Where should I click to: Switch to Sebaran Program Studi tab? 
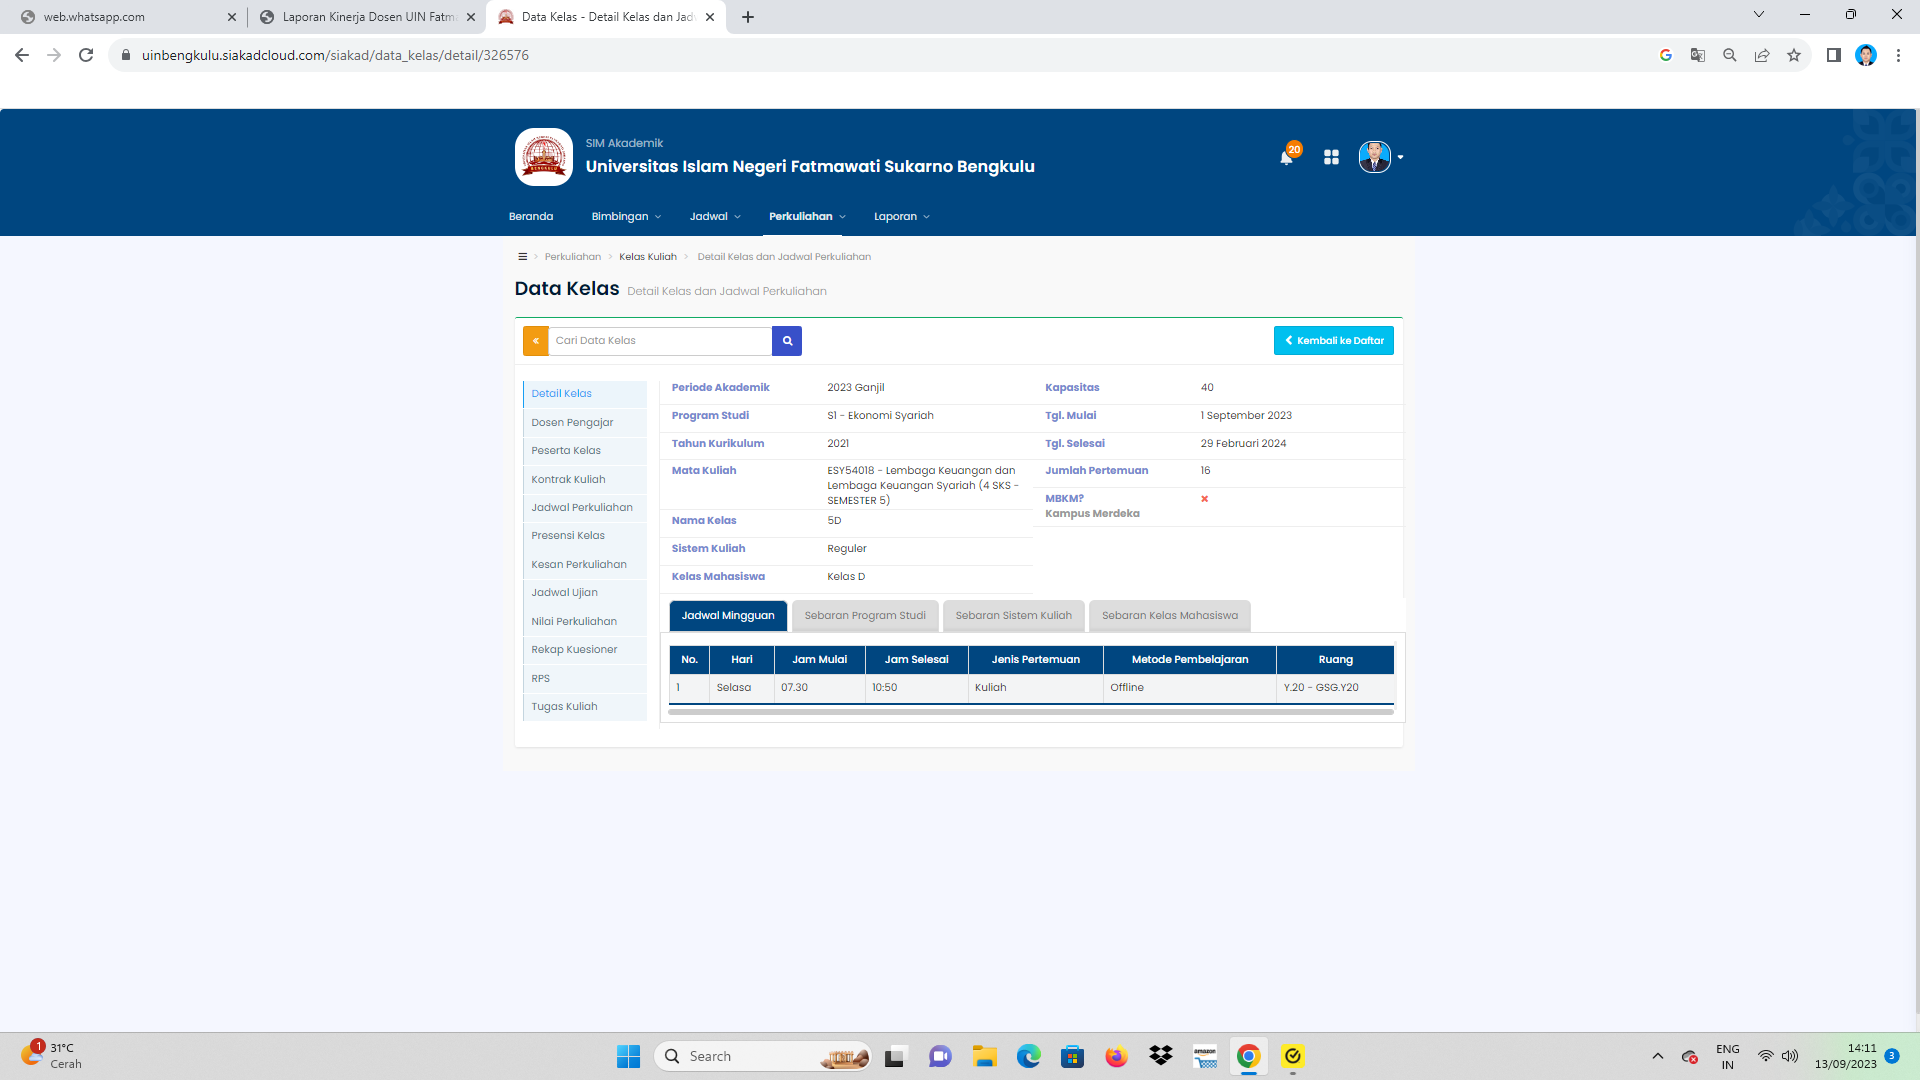click(865, 616)
